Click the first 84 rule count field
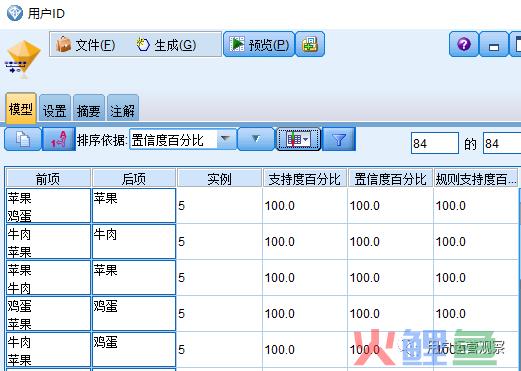521x371 pixels. pyautogui.click(x=435, y=143)
